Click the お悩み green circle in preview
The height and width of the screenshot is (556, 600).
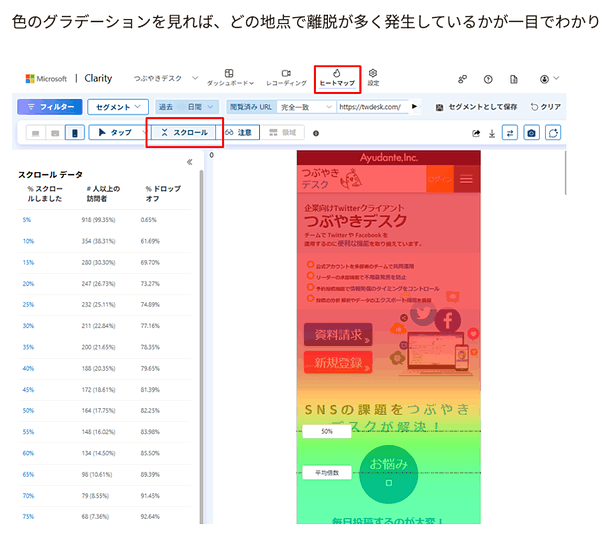coord(388,474)
